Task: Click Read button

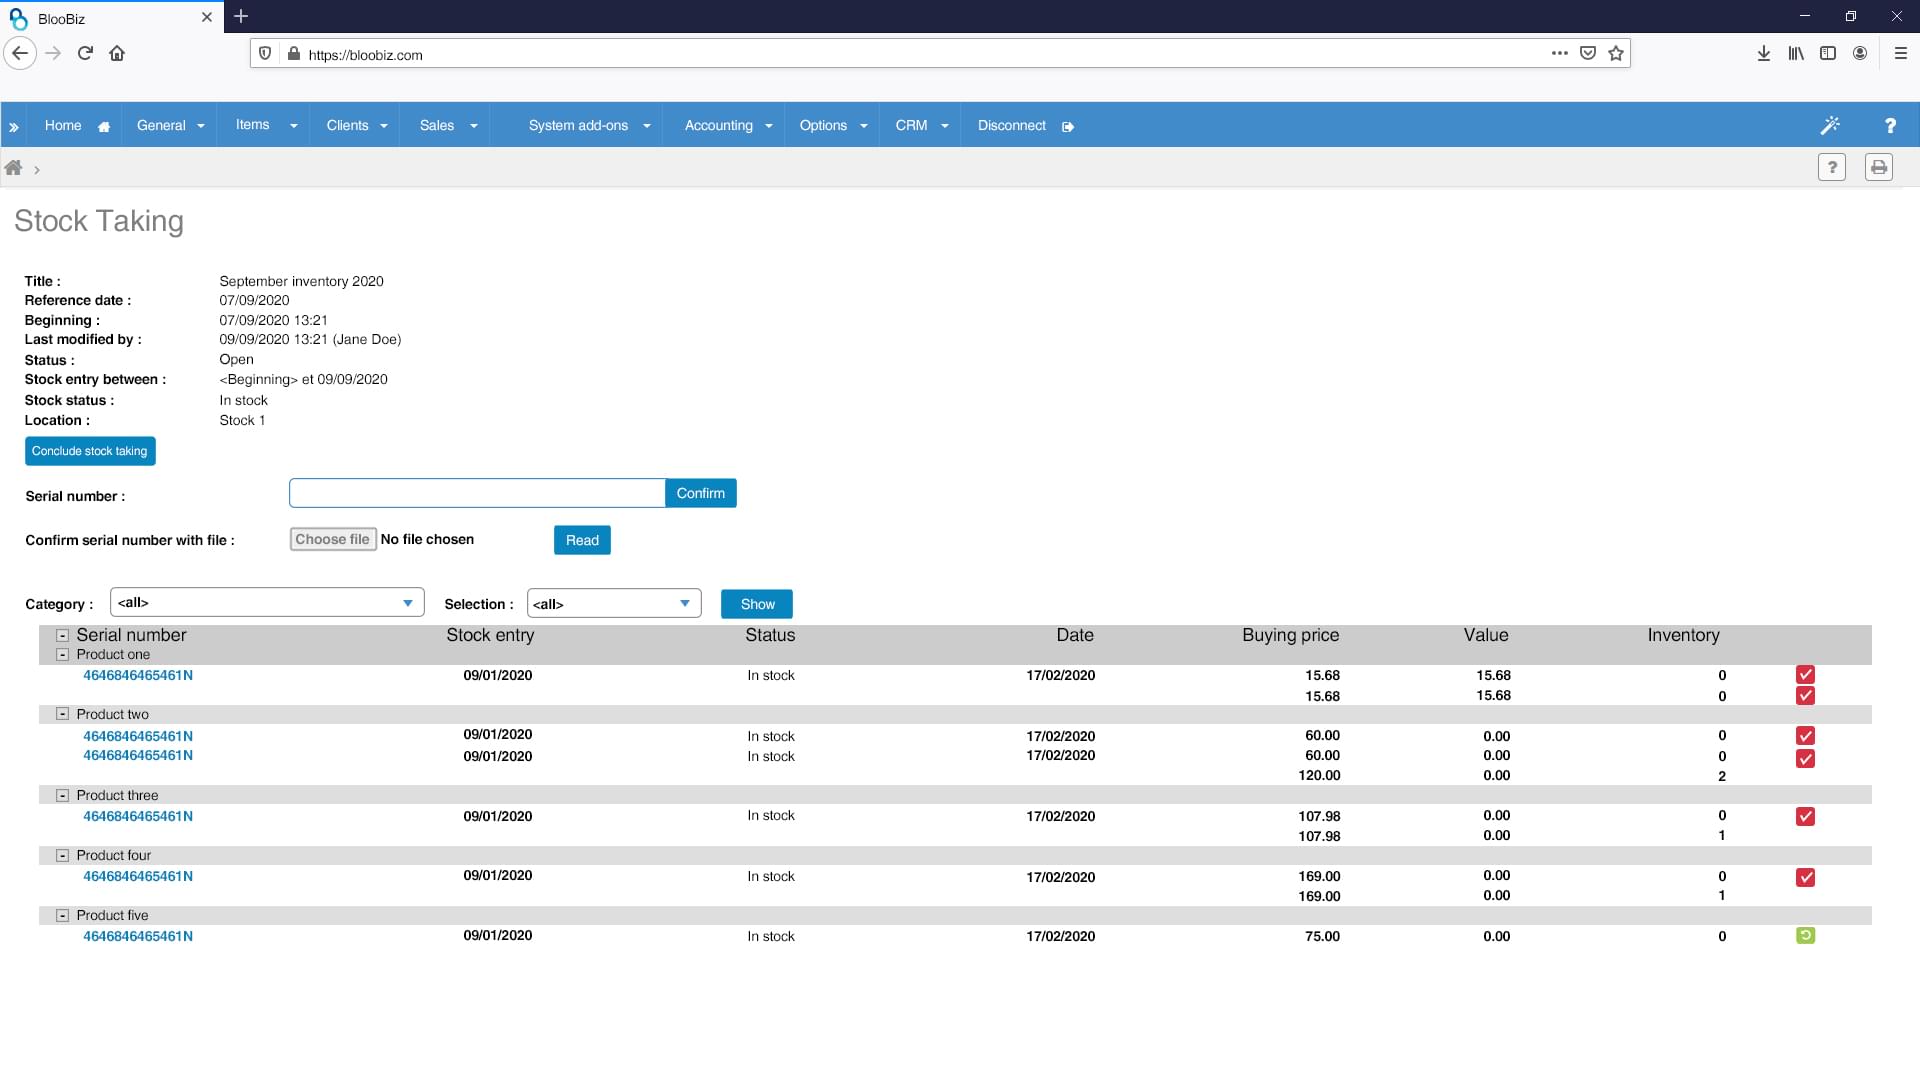Action: [x=582, y=540]
